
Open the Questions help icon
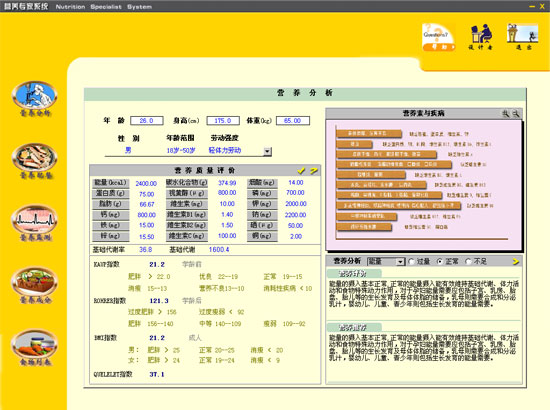click(x=438, y=37)
